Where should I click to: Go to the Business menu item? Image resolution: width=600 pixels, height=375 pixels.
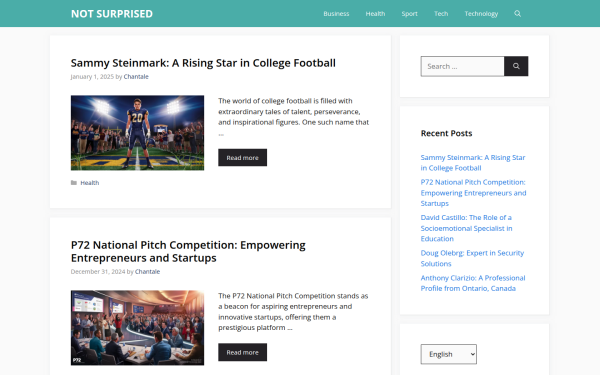(336, 14)
